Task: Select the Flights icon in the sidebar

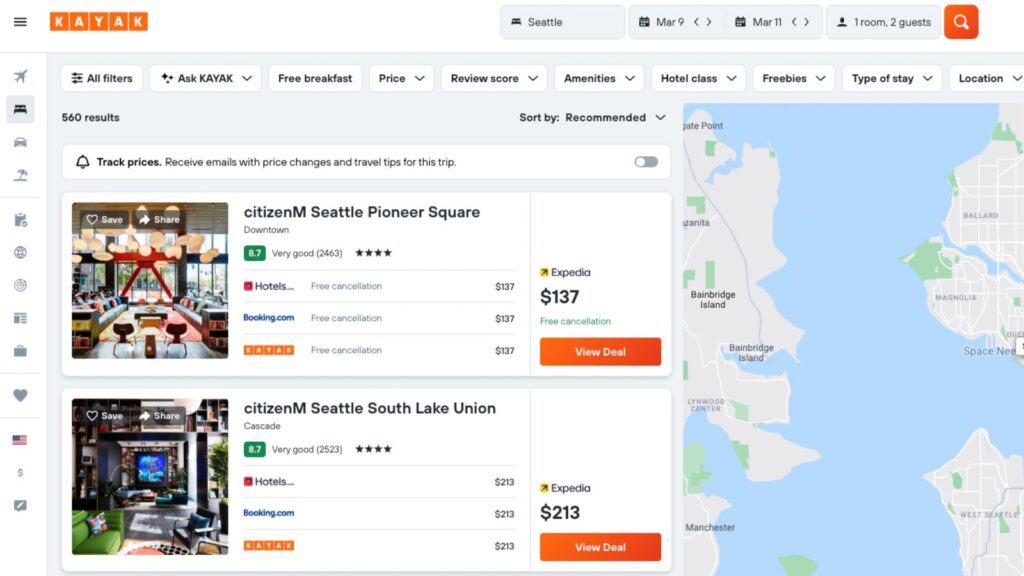Action: coord(20,75)
